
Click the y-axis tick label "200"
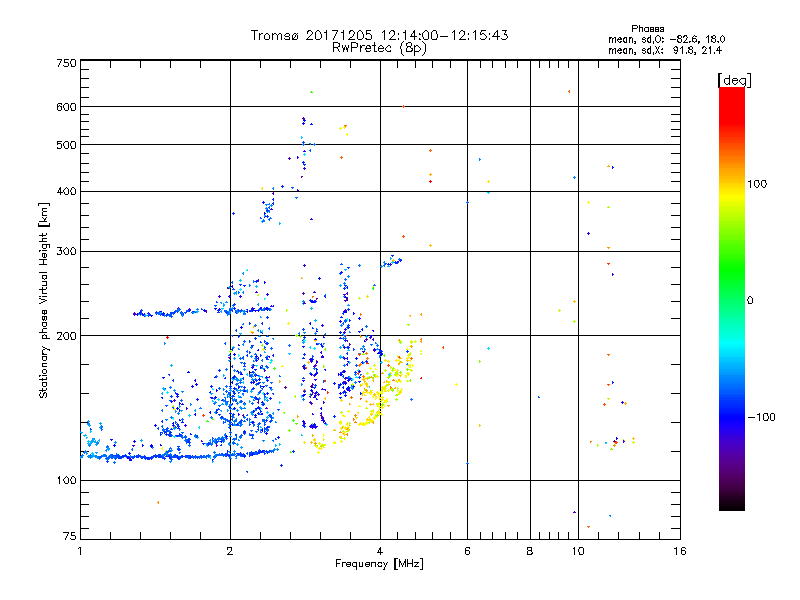click(x=66, y=336)
